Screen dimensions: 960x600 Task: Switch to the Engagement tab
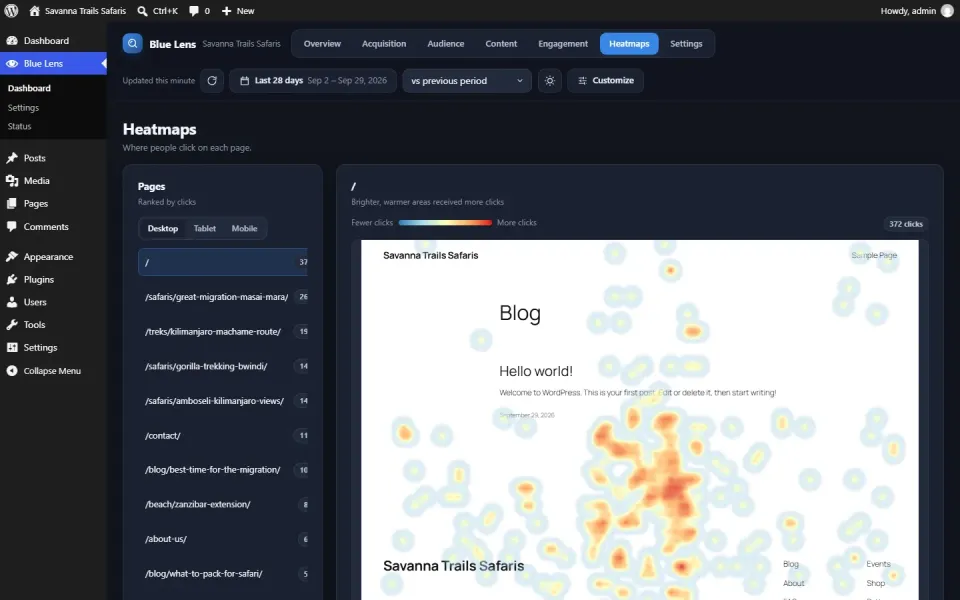pos(563,43)
